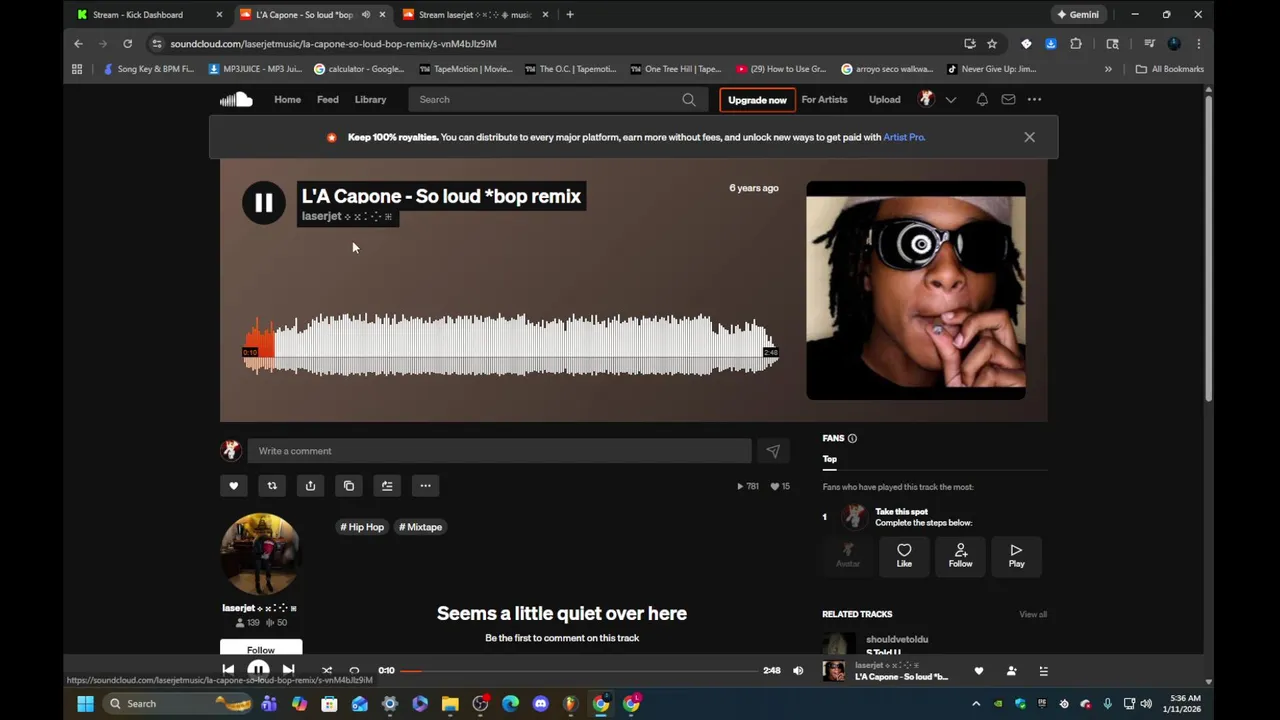View all related tracks
This screenshot has height=720, width=1280.
point(1033,614)
